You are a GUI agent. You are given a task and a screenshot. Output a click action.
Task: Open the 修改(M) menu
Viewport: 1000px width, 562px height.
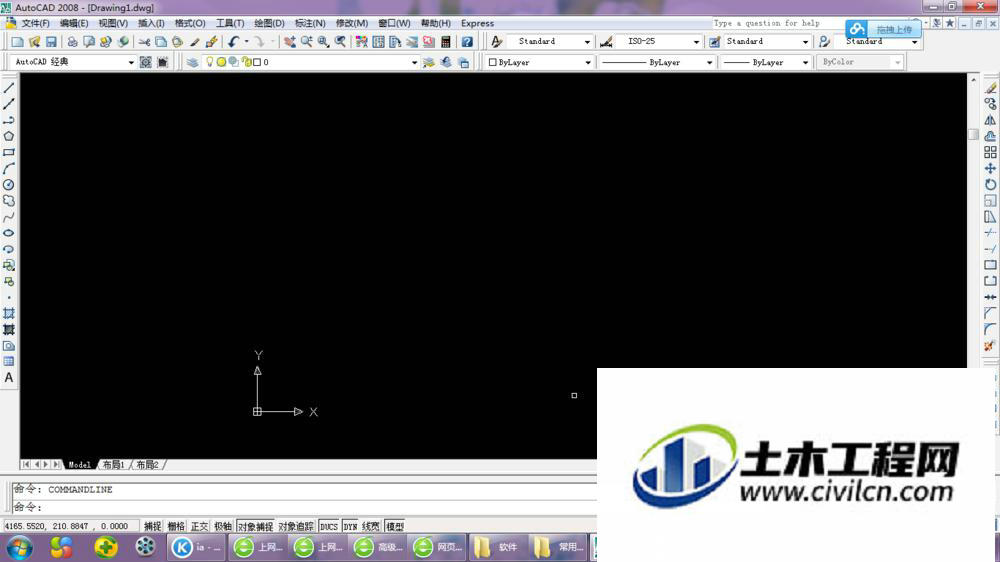pyautogui.click(x=351, y=23)
